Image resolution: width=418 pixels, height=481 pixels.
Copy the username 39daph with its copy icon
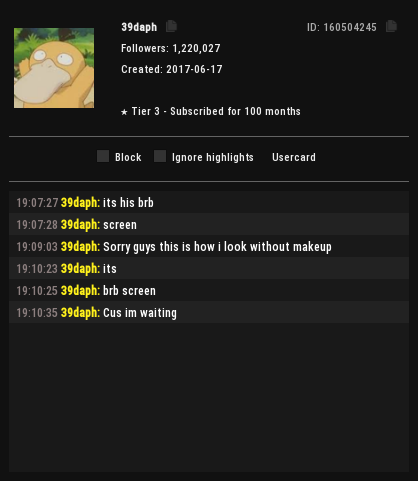point(171,26)
